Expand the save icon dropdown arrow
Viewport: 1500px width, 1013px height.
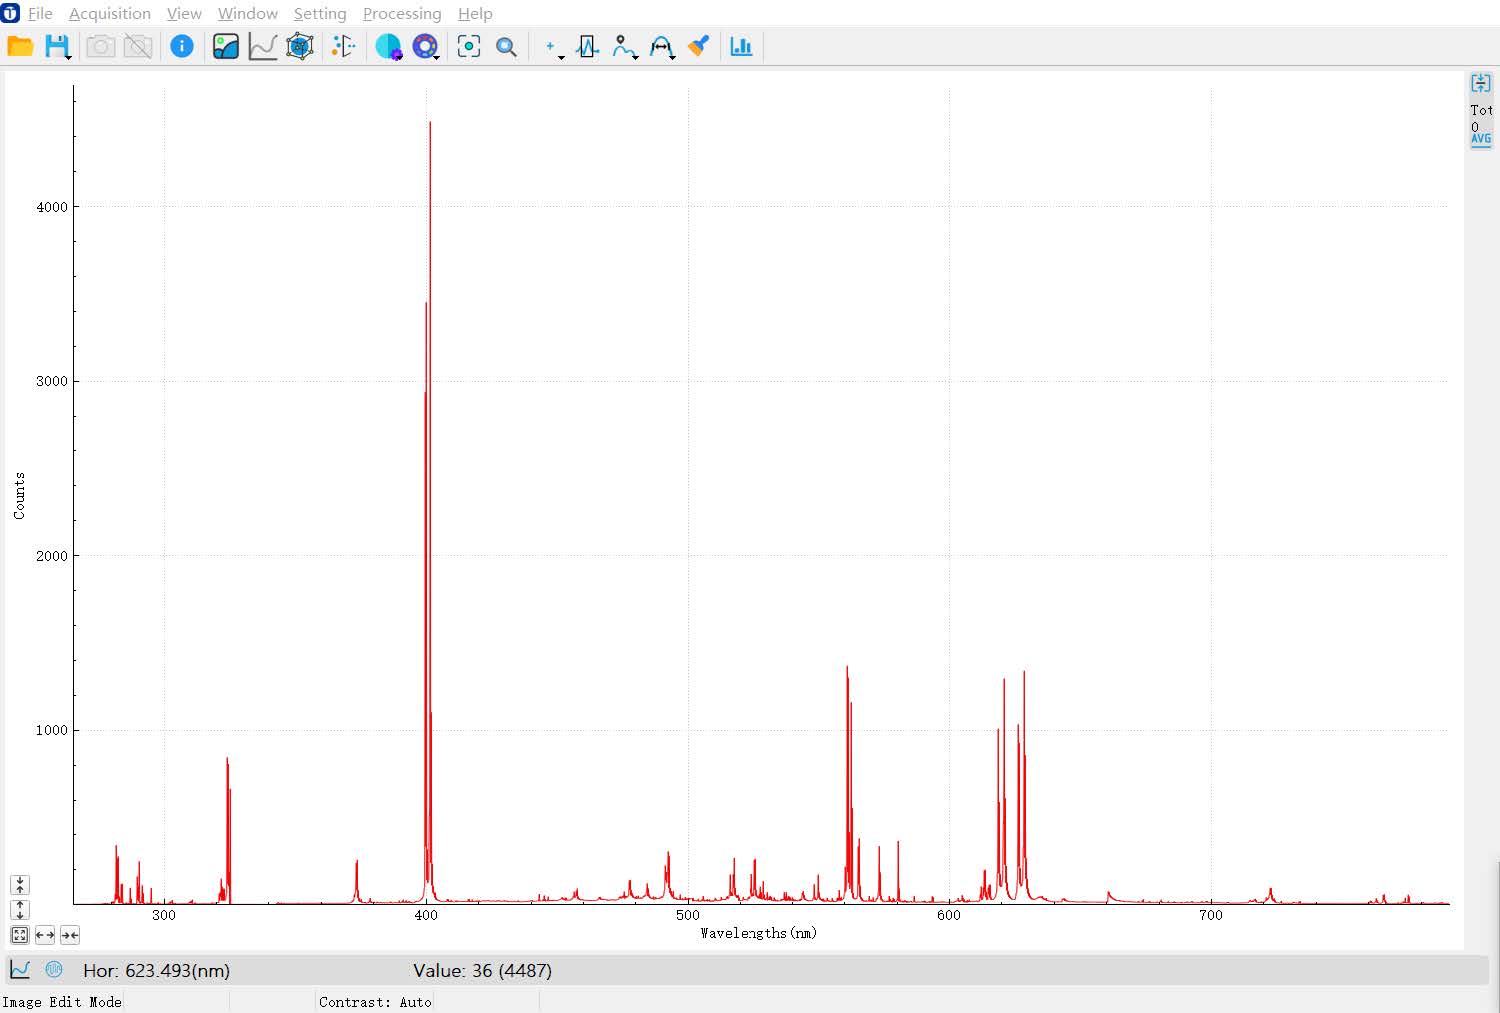[68, 57]
